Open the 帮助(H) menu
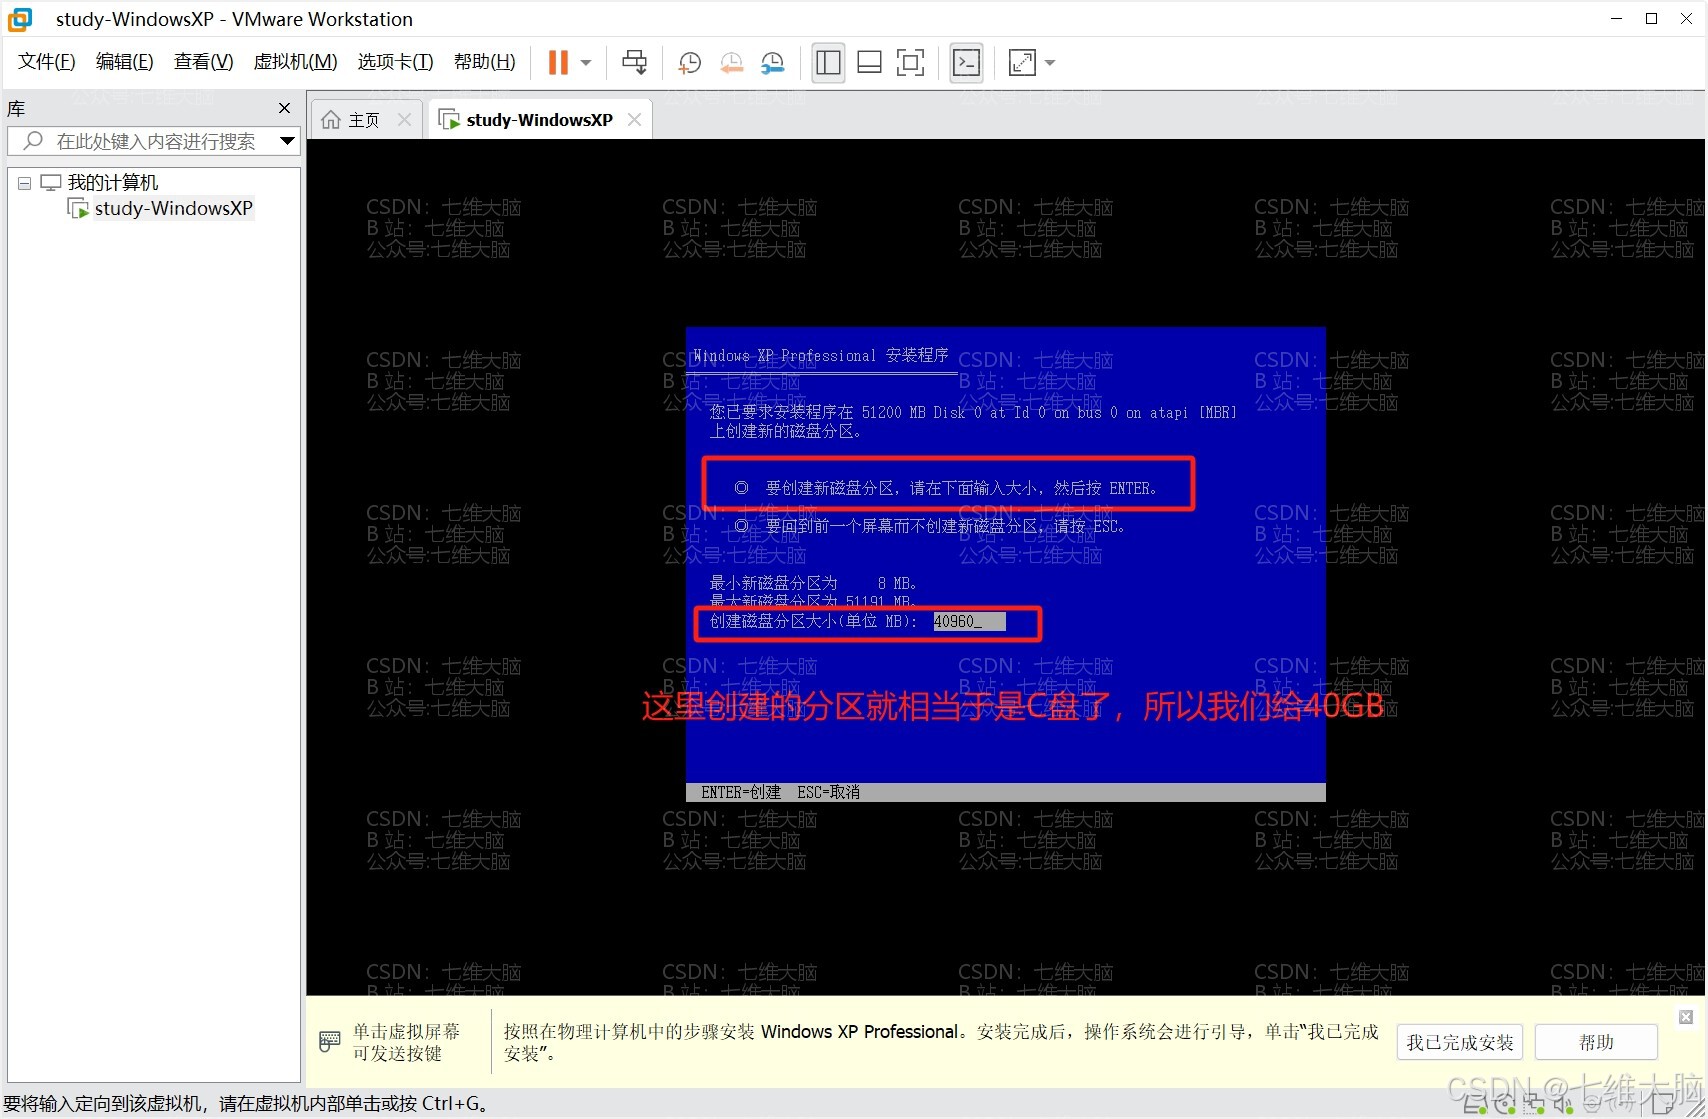The image size is (1708, 1119). (484, 62)
